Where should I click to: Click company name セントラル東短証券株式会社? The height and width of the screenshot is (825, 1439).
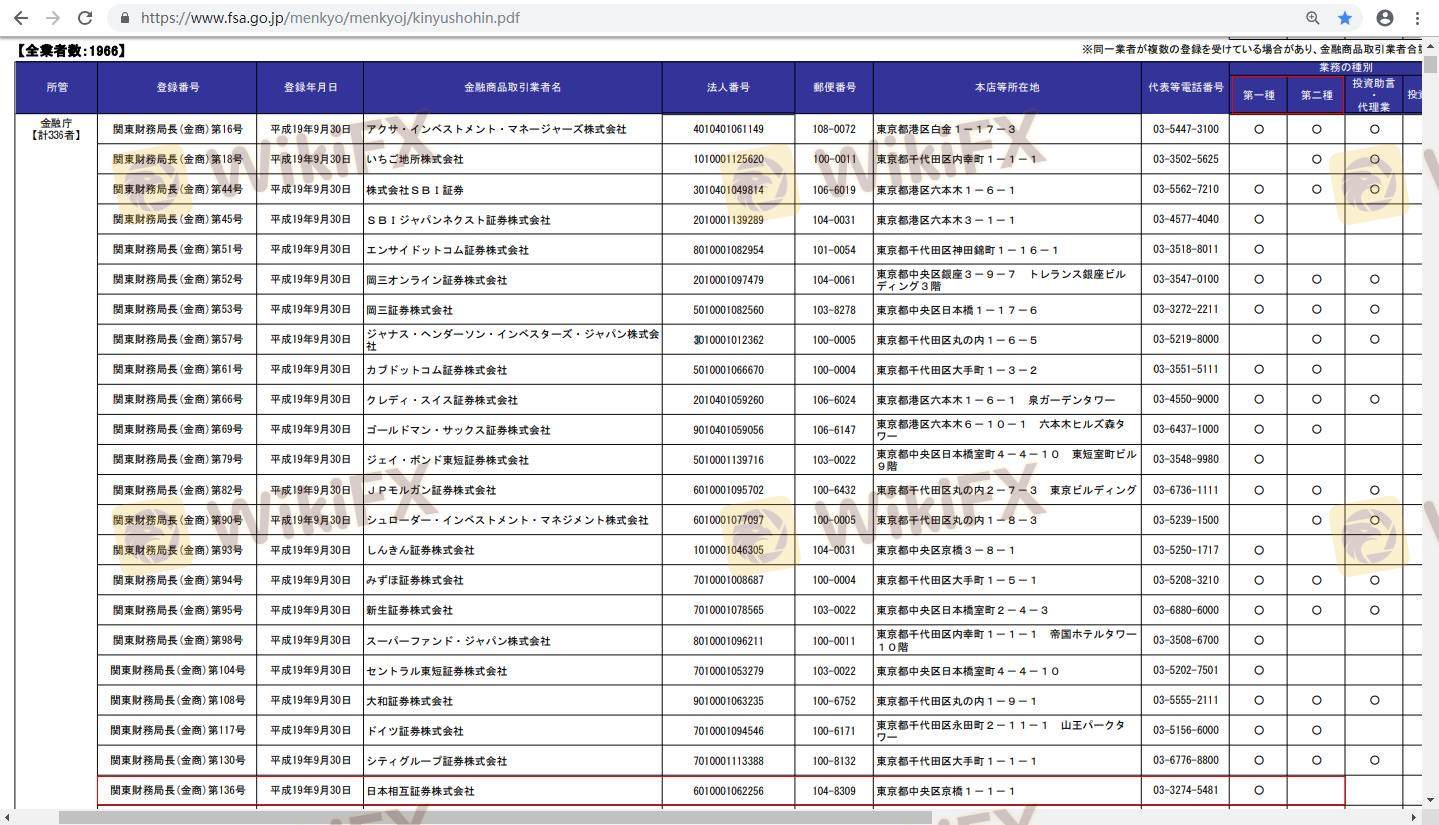click(436, 671)
